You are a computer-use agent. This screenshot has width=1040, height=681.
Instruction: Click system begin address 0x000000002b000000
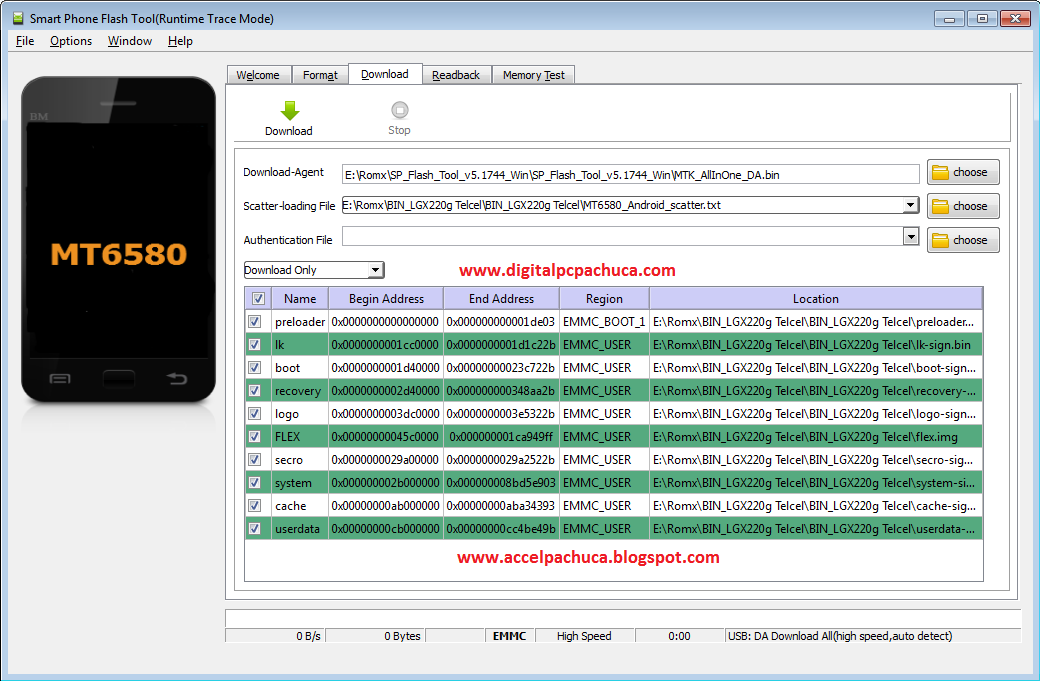[x=386, y=483]
